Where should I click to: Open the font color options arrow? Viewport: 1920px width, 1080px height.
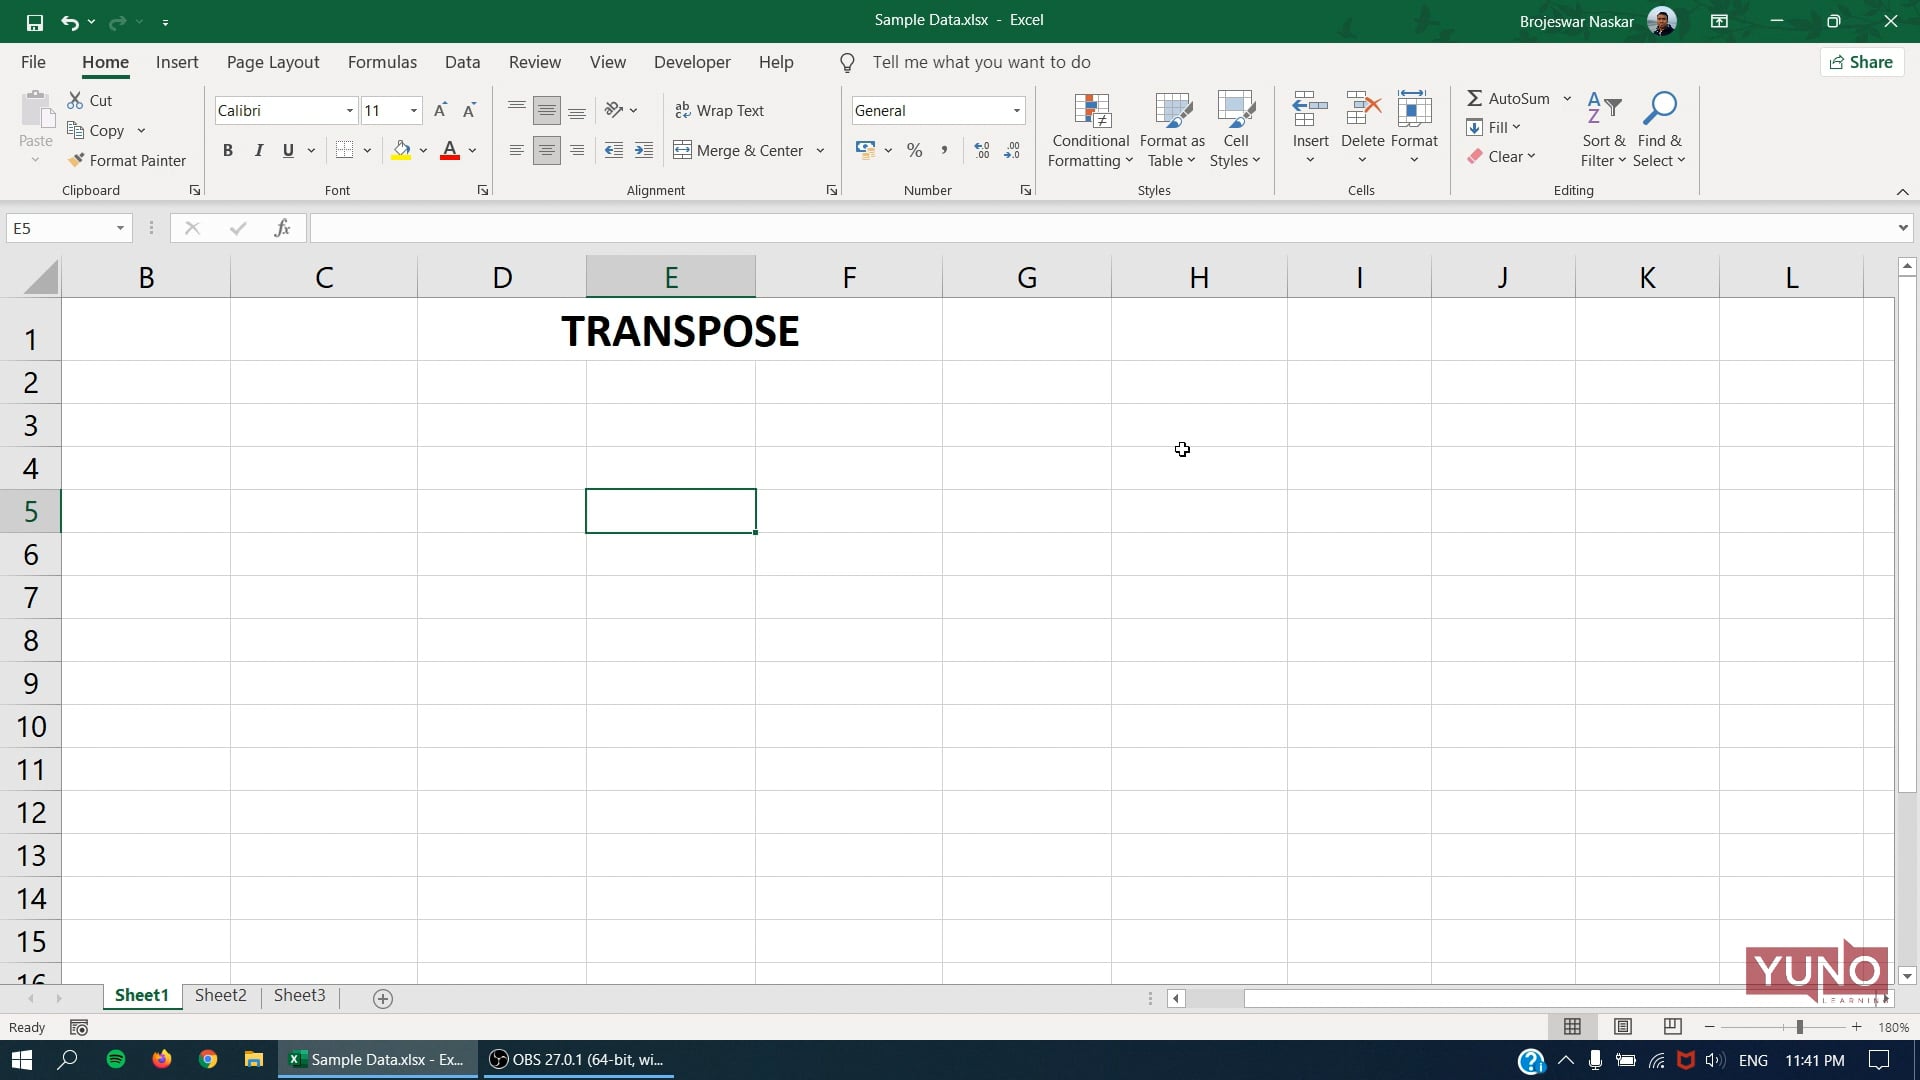[472, 150]
